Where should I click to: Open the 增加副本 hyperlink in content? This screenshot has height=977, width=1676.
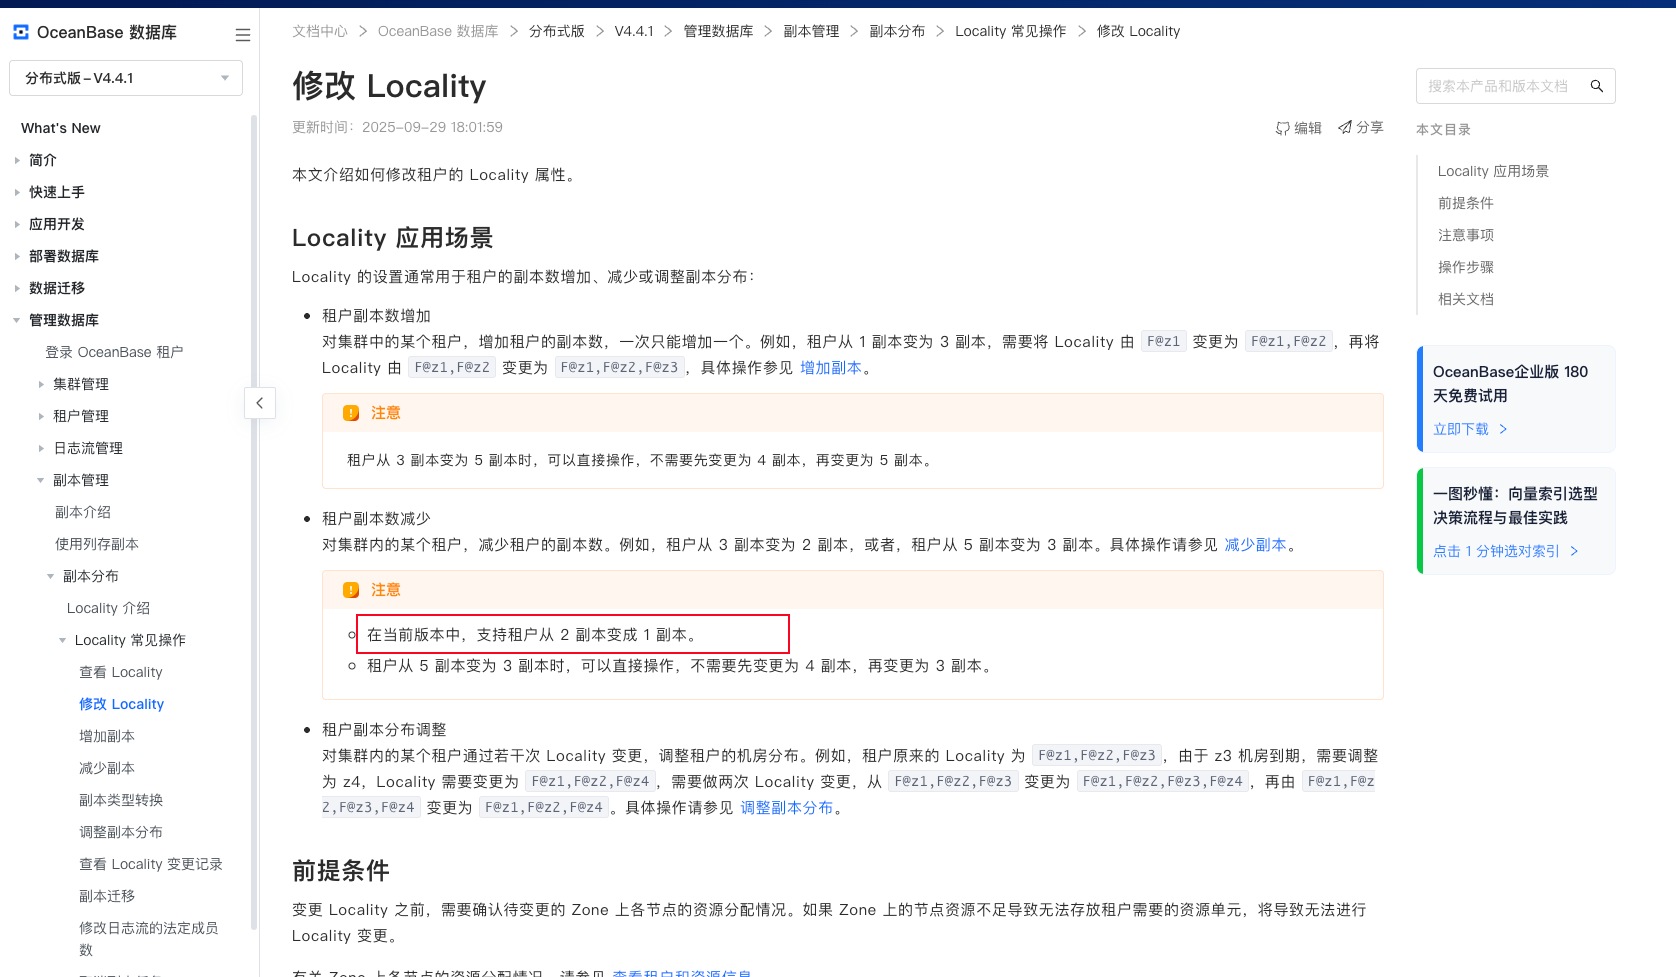(830, 368)
